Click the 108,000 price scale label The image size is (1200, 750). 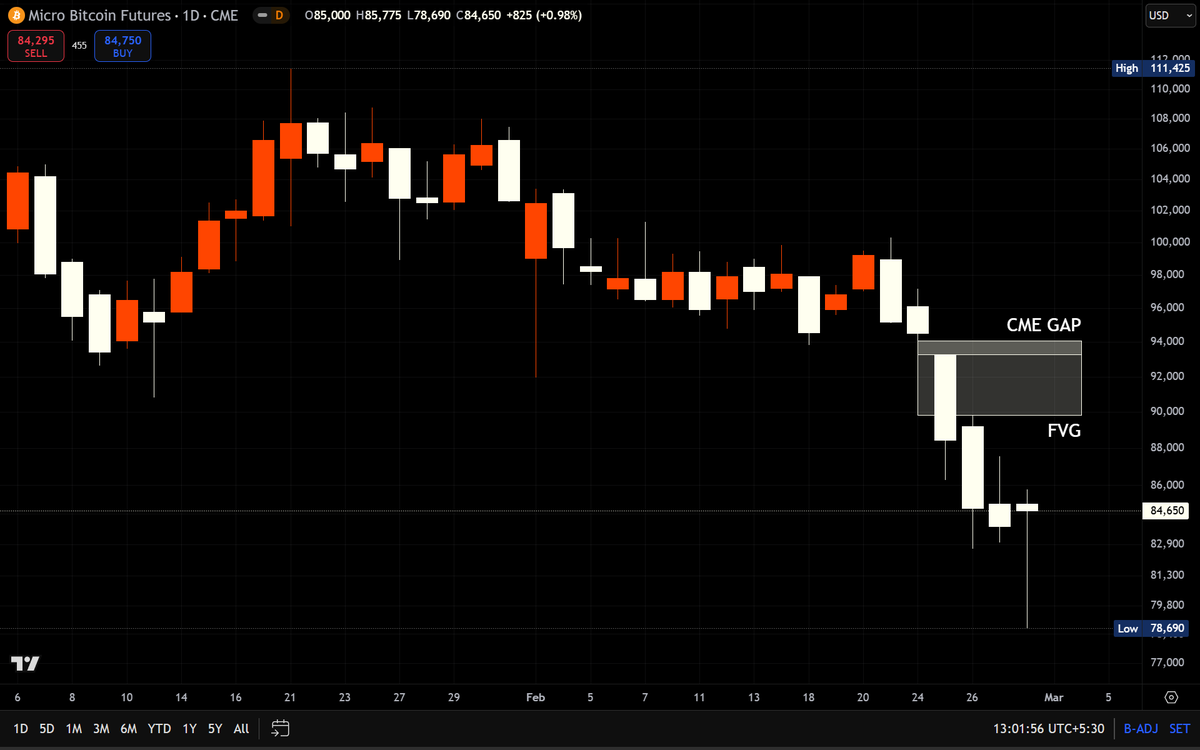(1169, 118)
